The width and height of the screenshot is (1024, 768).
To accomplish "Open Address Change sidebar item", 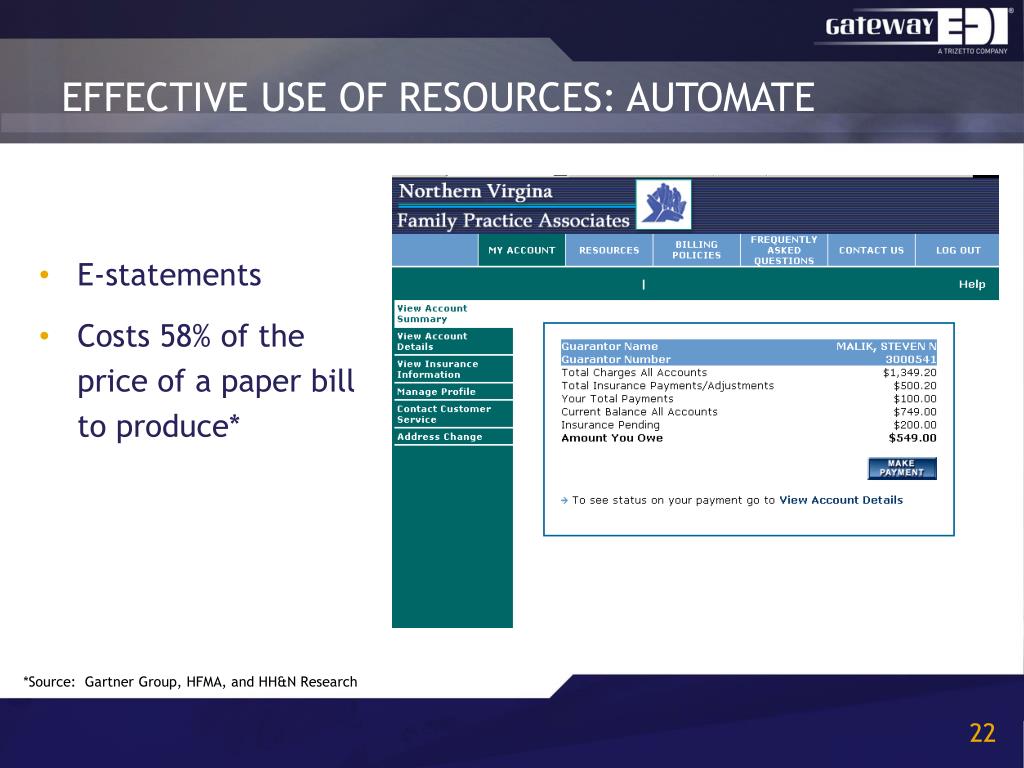I will (453, 437).
